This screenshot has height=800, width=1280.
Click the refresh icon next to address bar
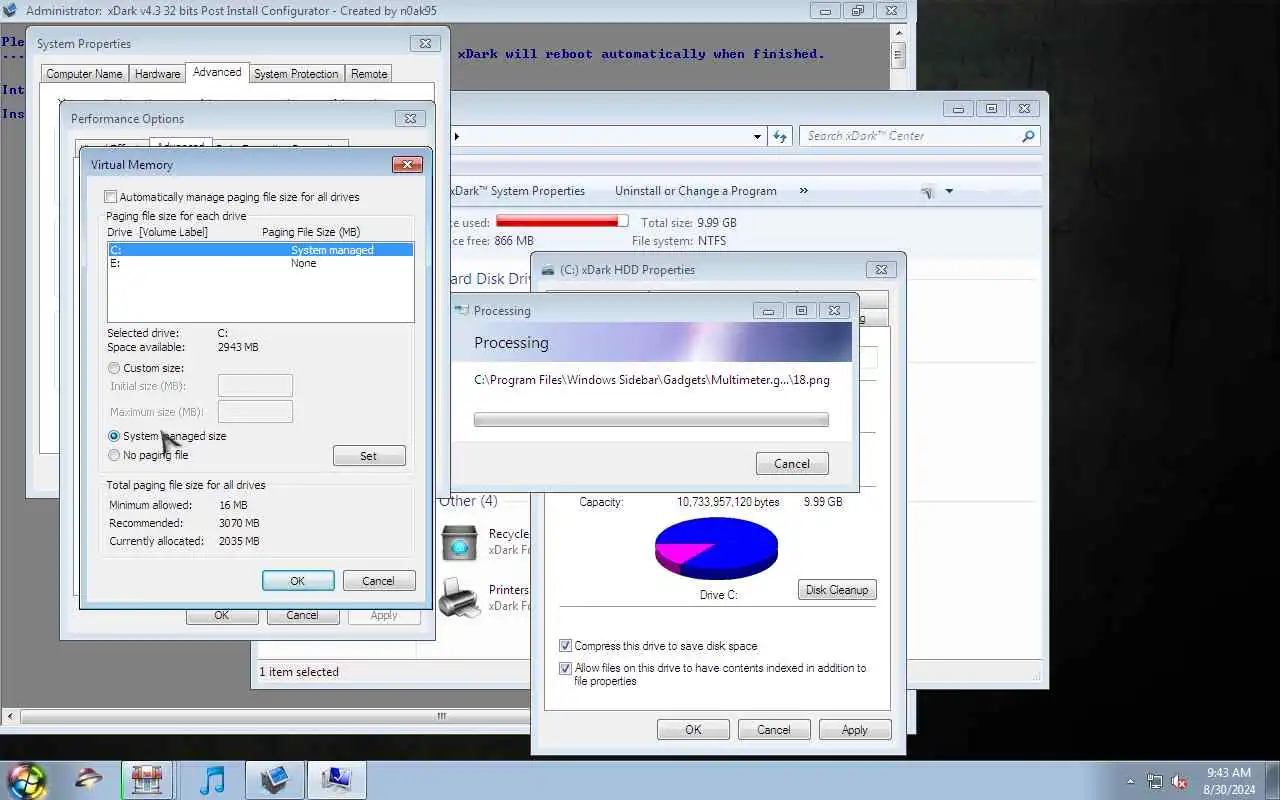point(780,136)
